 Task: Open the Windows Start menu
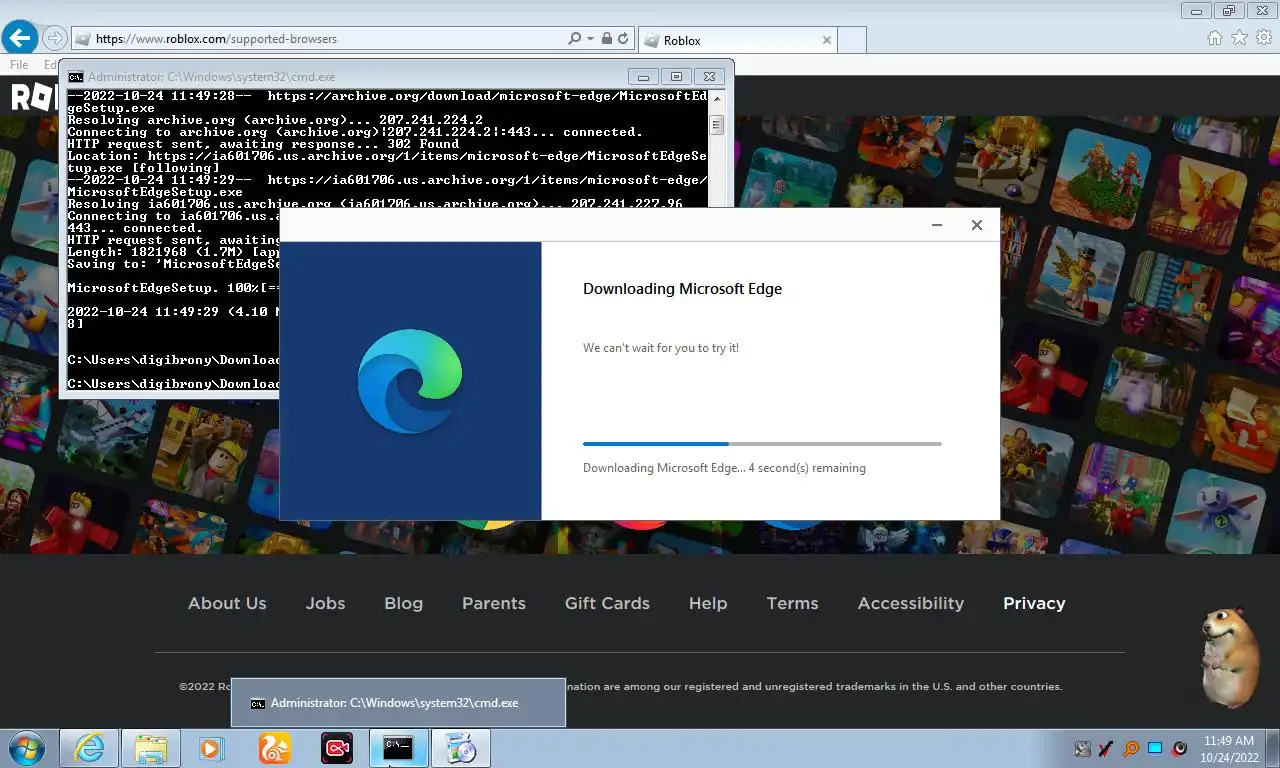[26, 748]
